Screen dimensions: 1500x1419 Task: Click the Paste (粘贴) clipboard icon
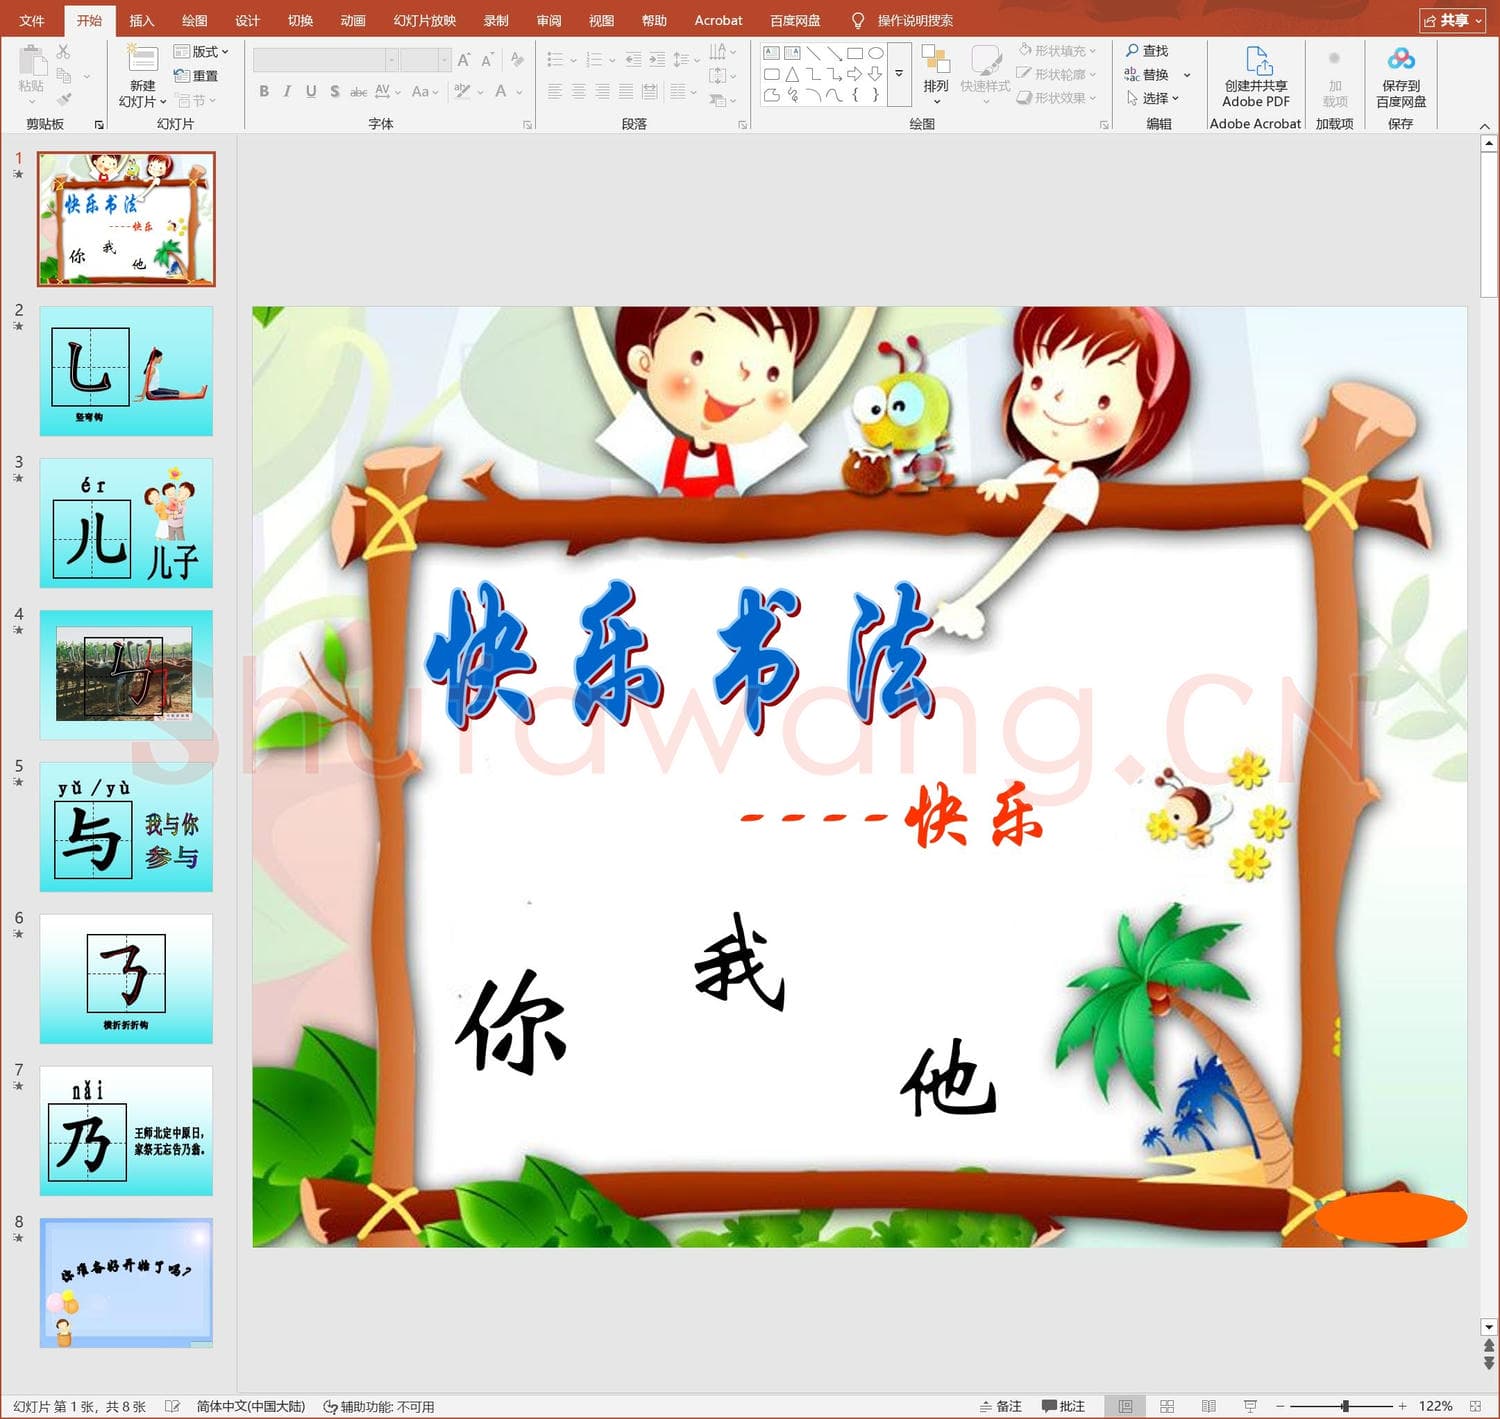[31, 61]
